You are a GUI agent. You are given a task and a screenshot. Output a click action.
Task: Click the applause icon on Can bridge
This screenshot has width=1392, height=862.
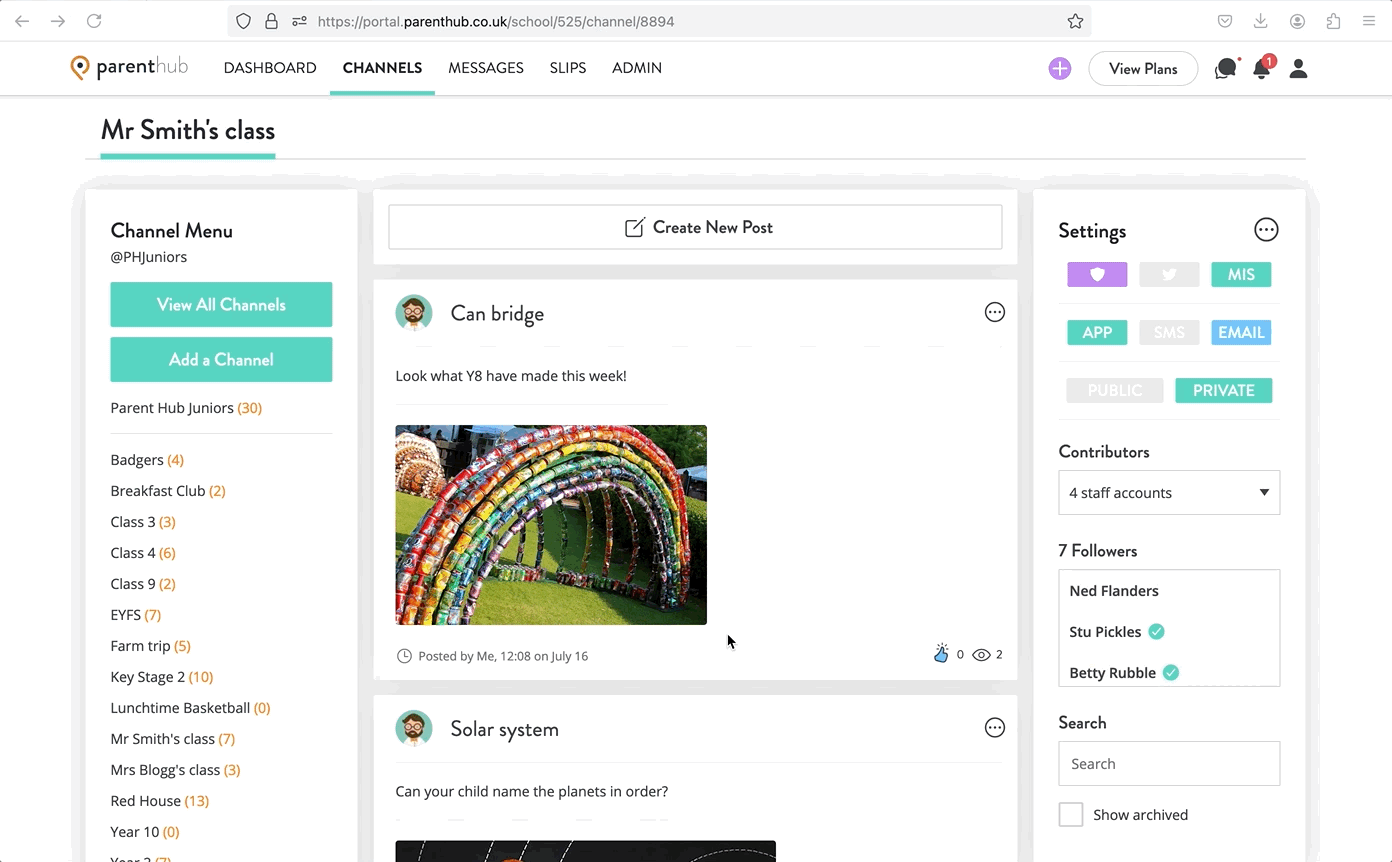click(941, 654)
